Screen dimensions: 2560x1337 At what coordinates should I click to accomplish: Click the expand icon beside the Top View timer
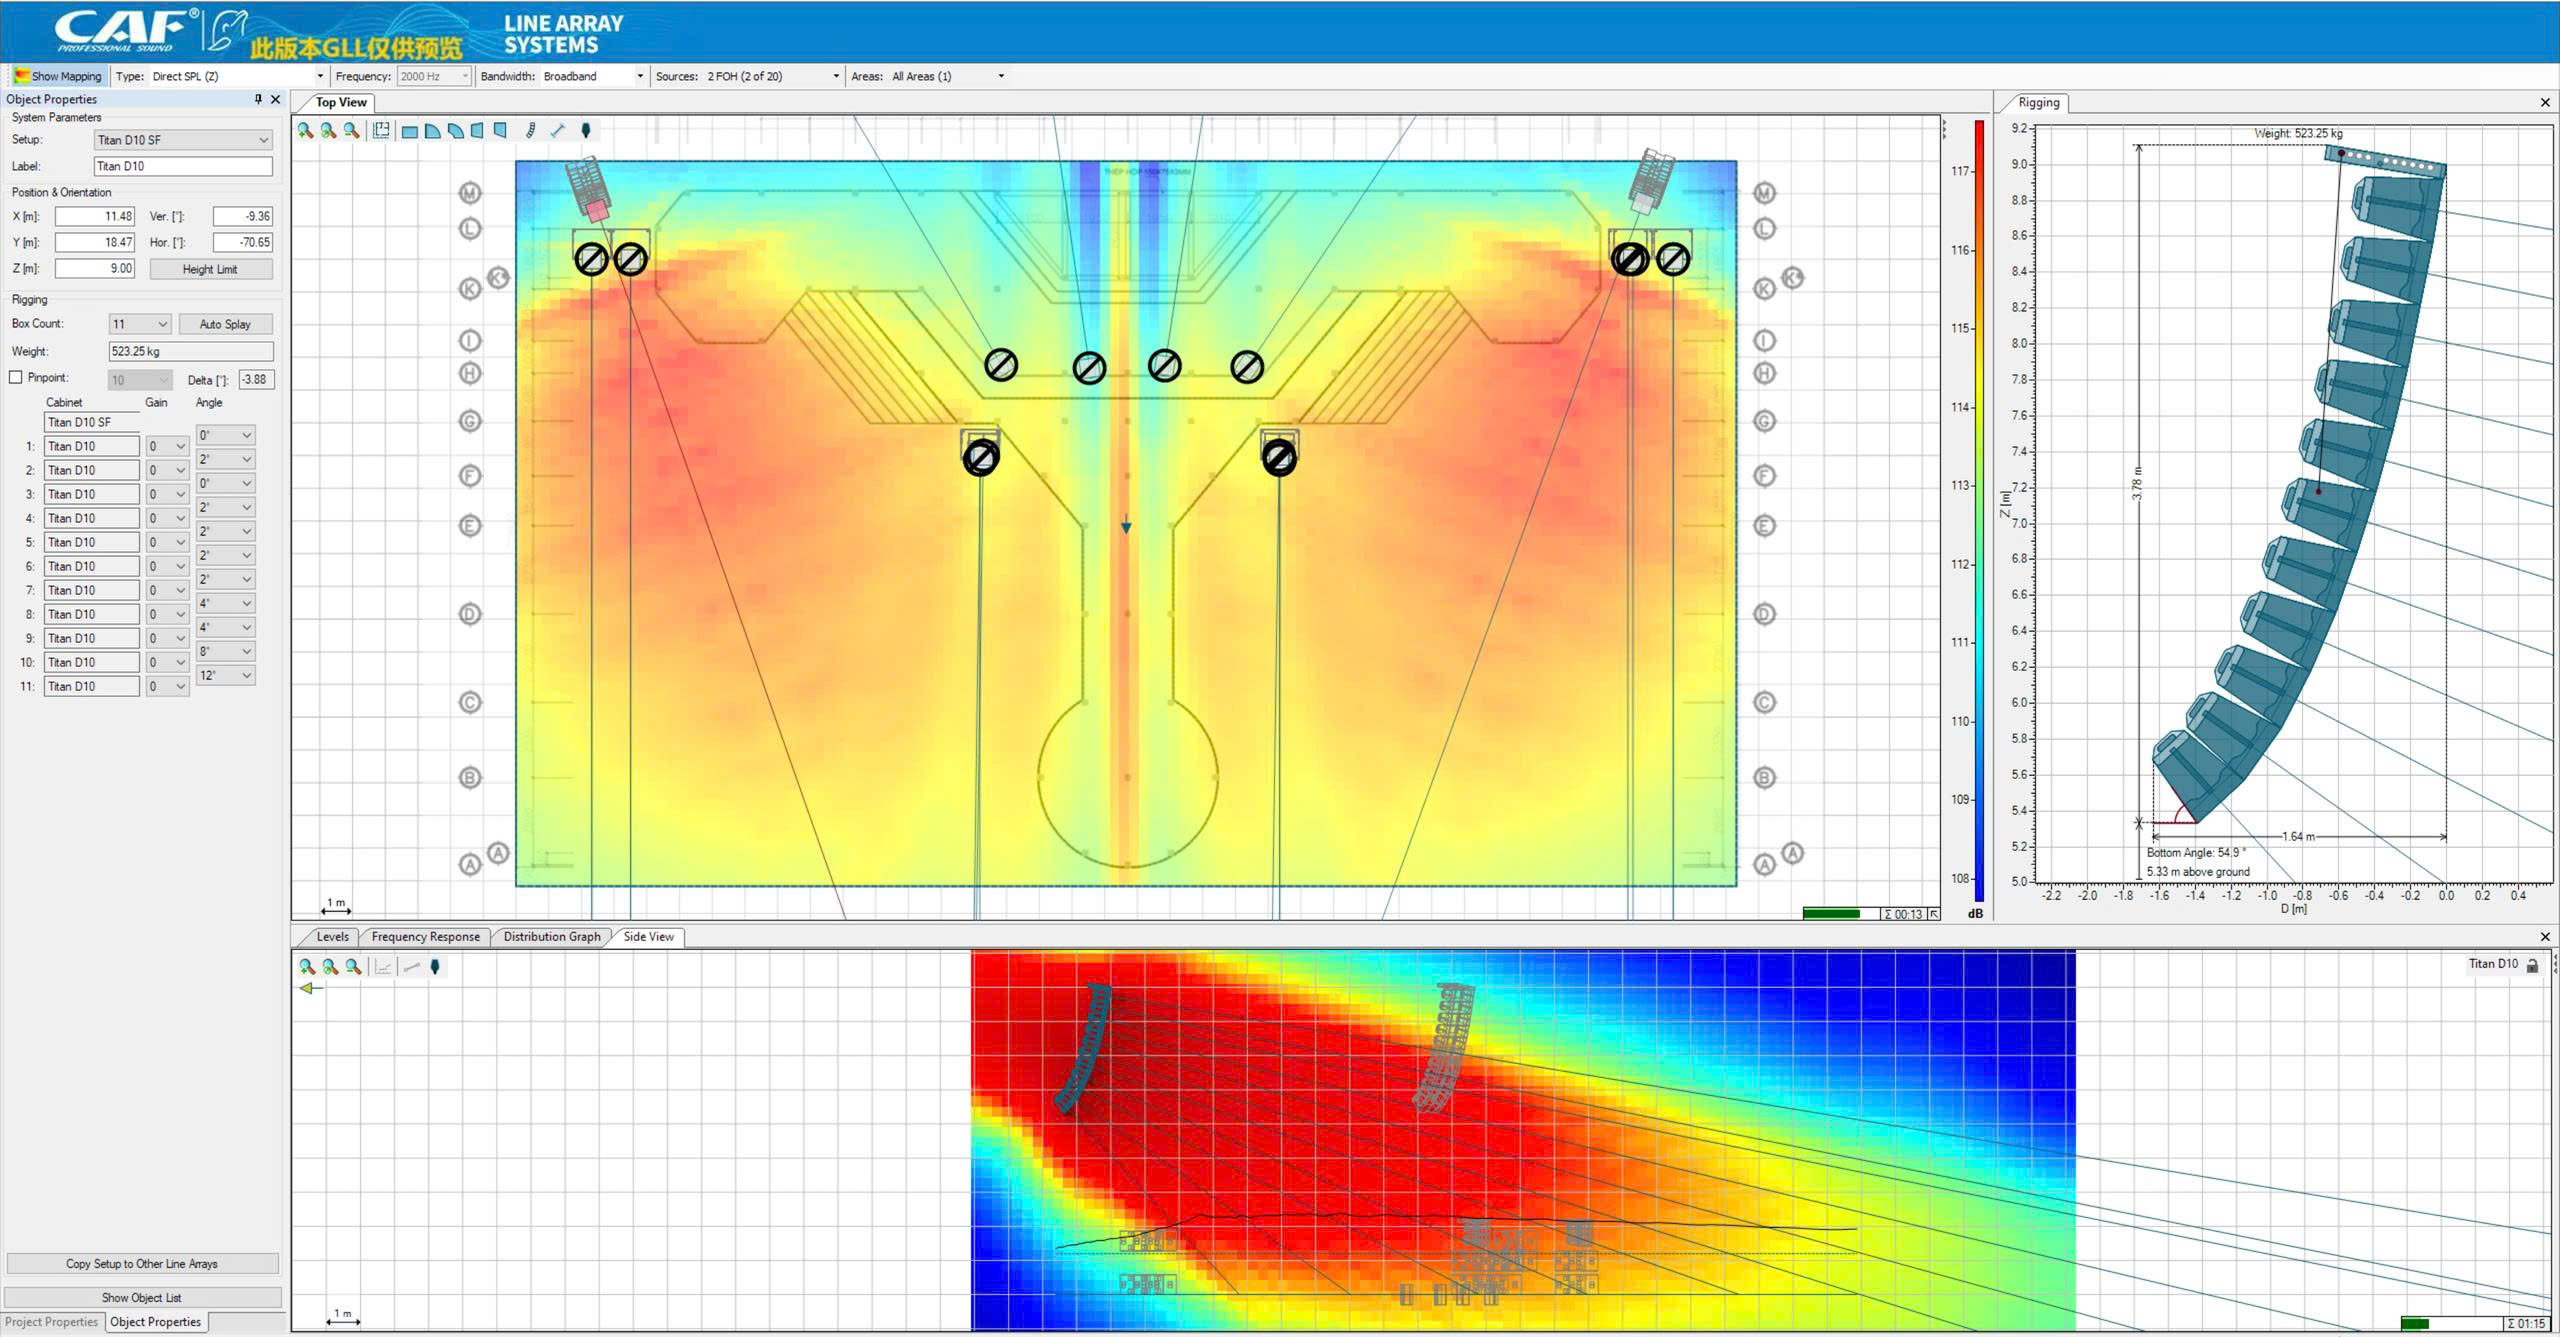click(1934, 914)
